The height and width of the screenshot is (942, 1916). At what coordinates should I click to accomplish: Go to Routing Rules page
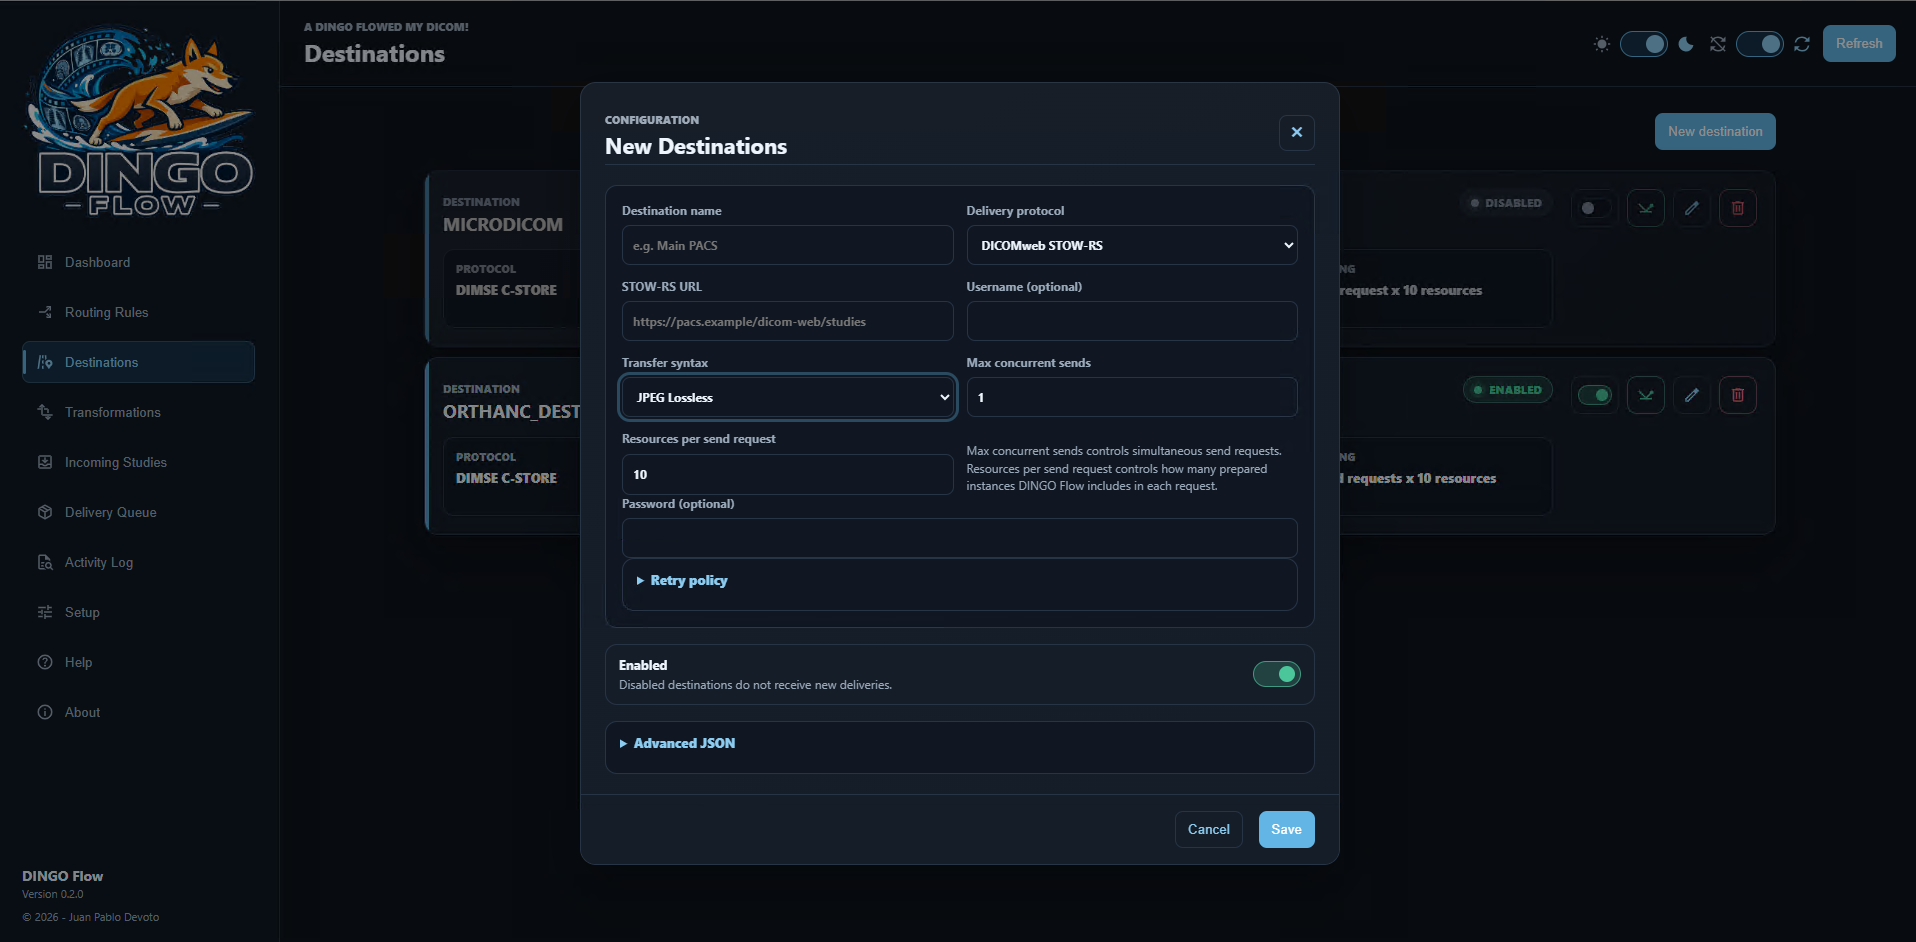pos(138,312)
